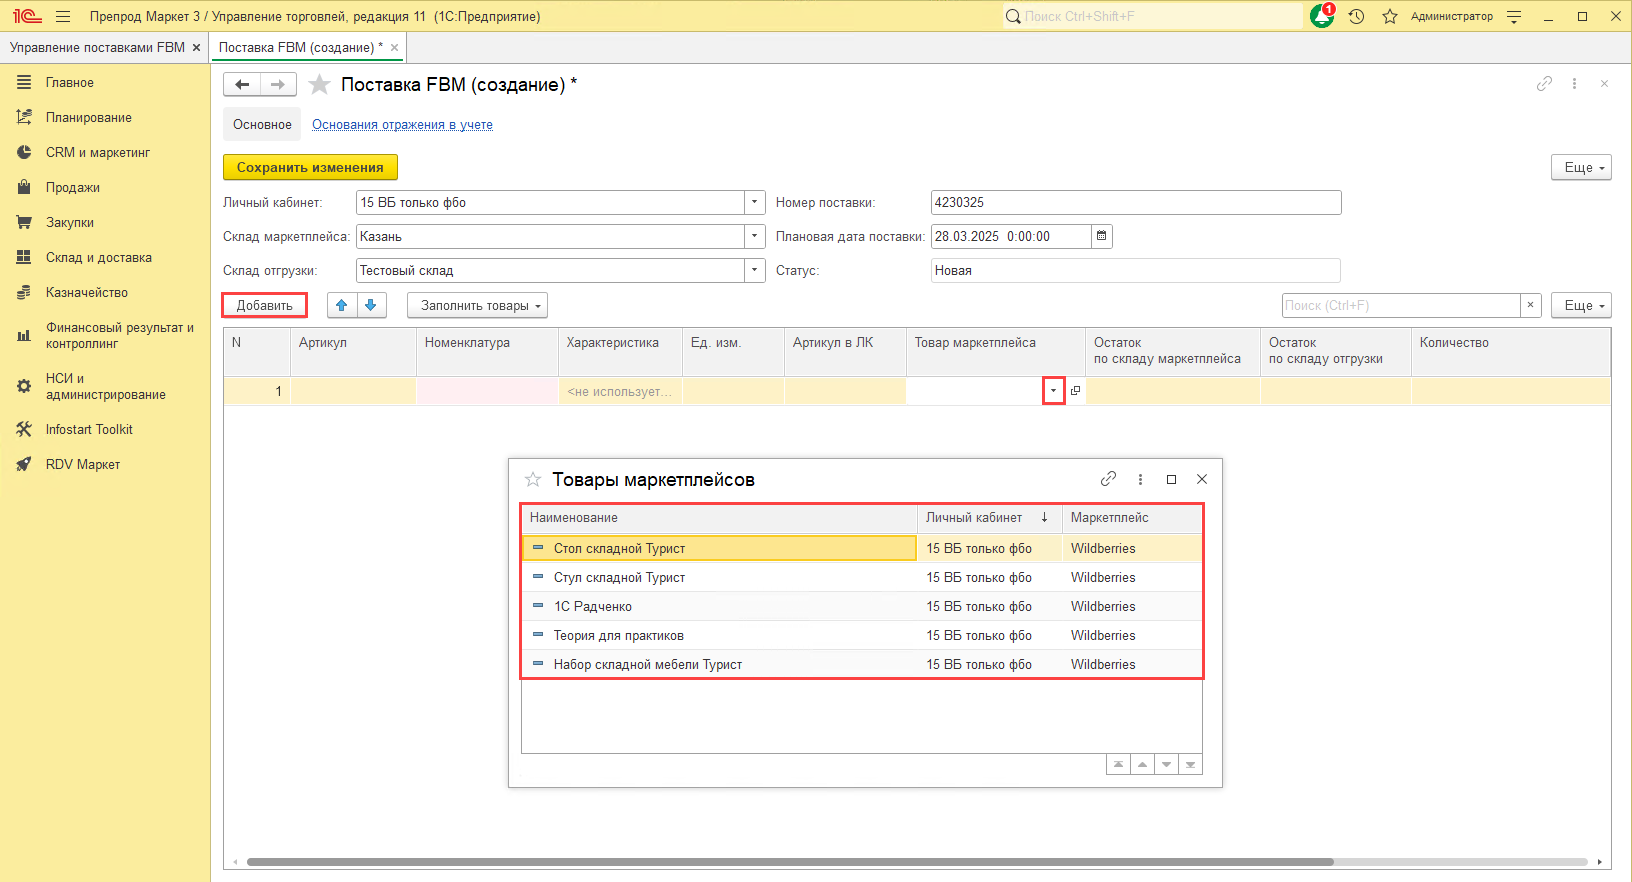Click the global search field in title bar
This screenshot has height=882, width=1632.
[1153, 16]
